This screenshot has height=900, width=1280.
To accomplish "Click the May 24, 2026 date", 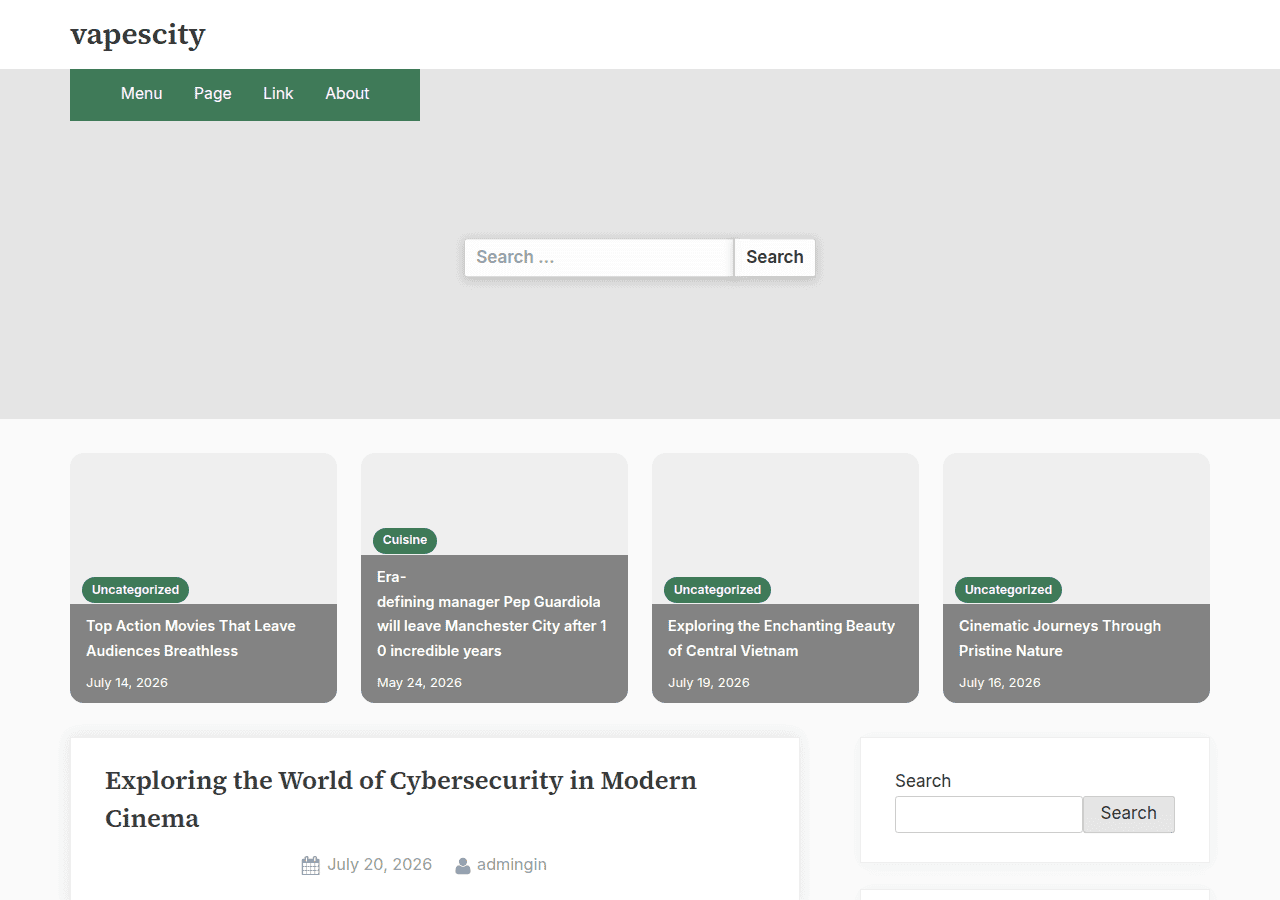I will (x=419, y=683).
